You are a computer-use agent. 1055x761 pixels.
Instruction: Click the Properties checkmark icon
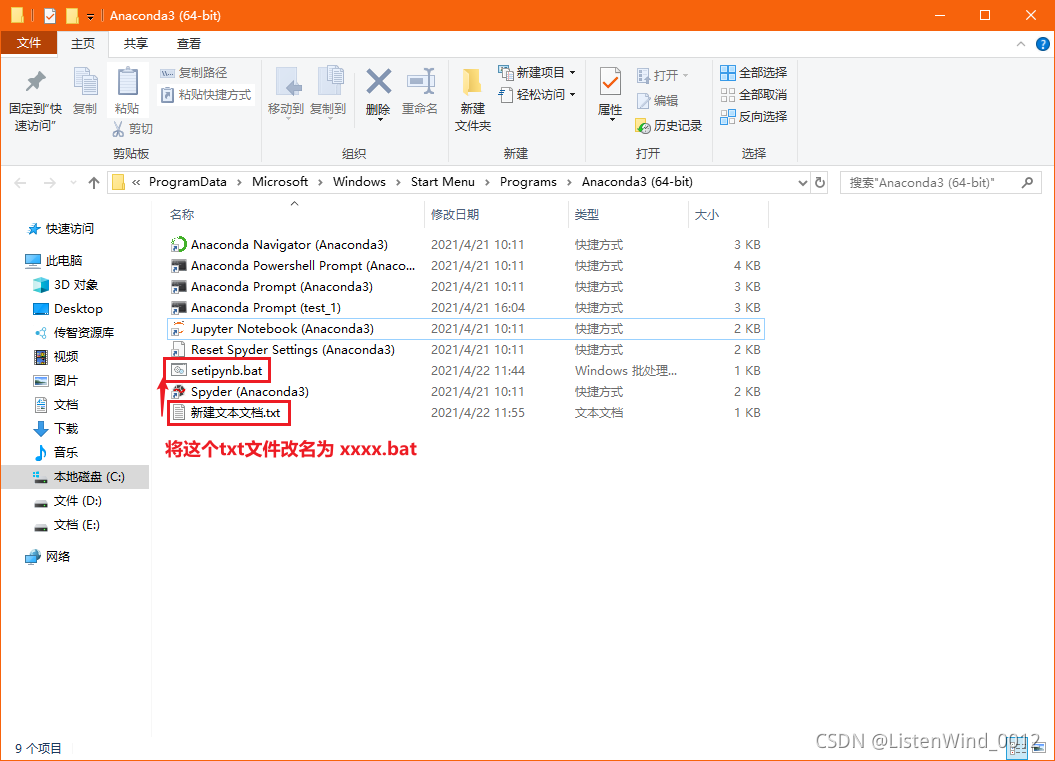610,83
